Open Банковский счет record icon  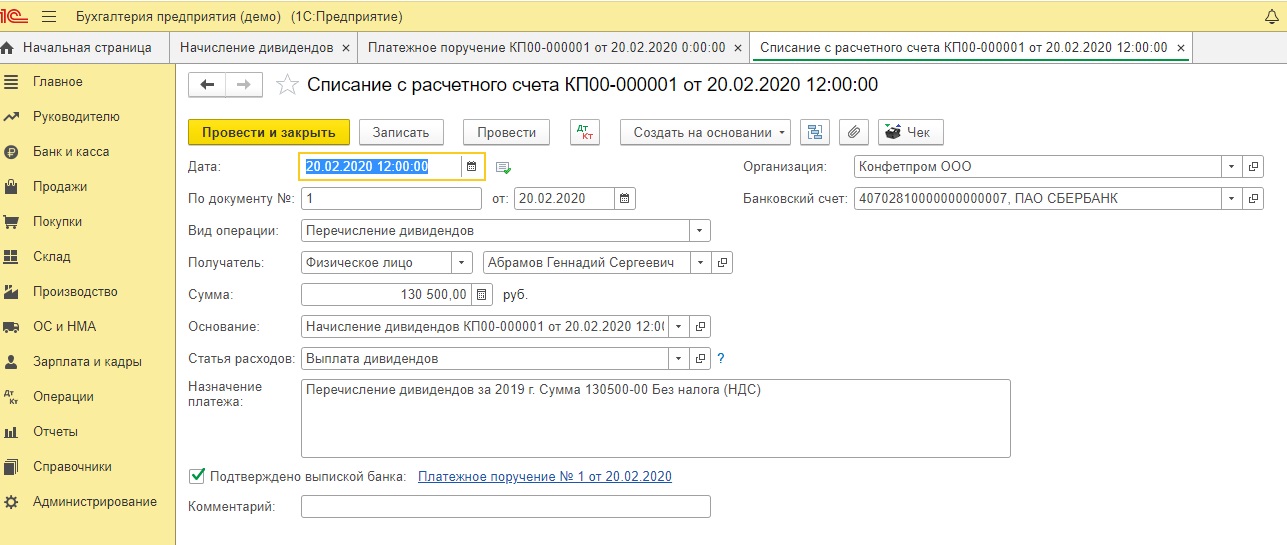(x=1255, y=199)
